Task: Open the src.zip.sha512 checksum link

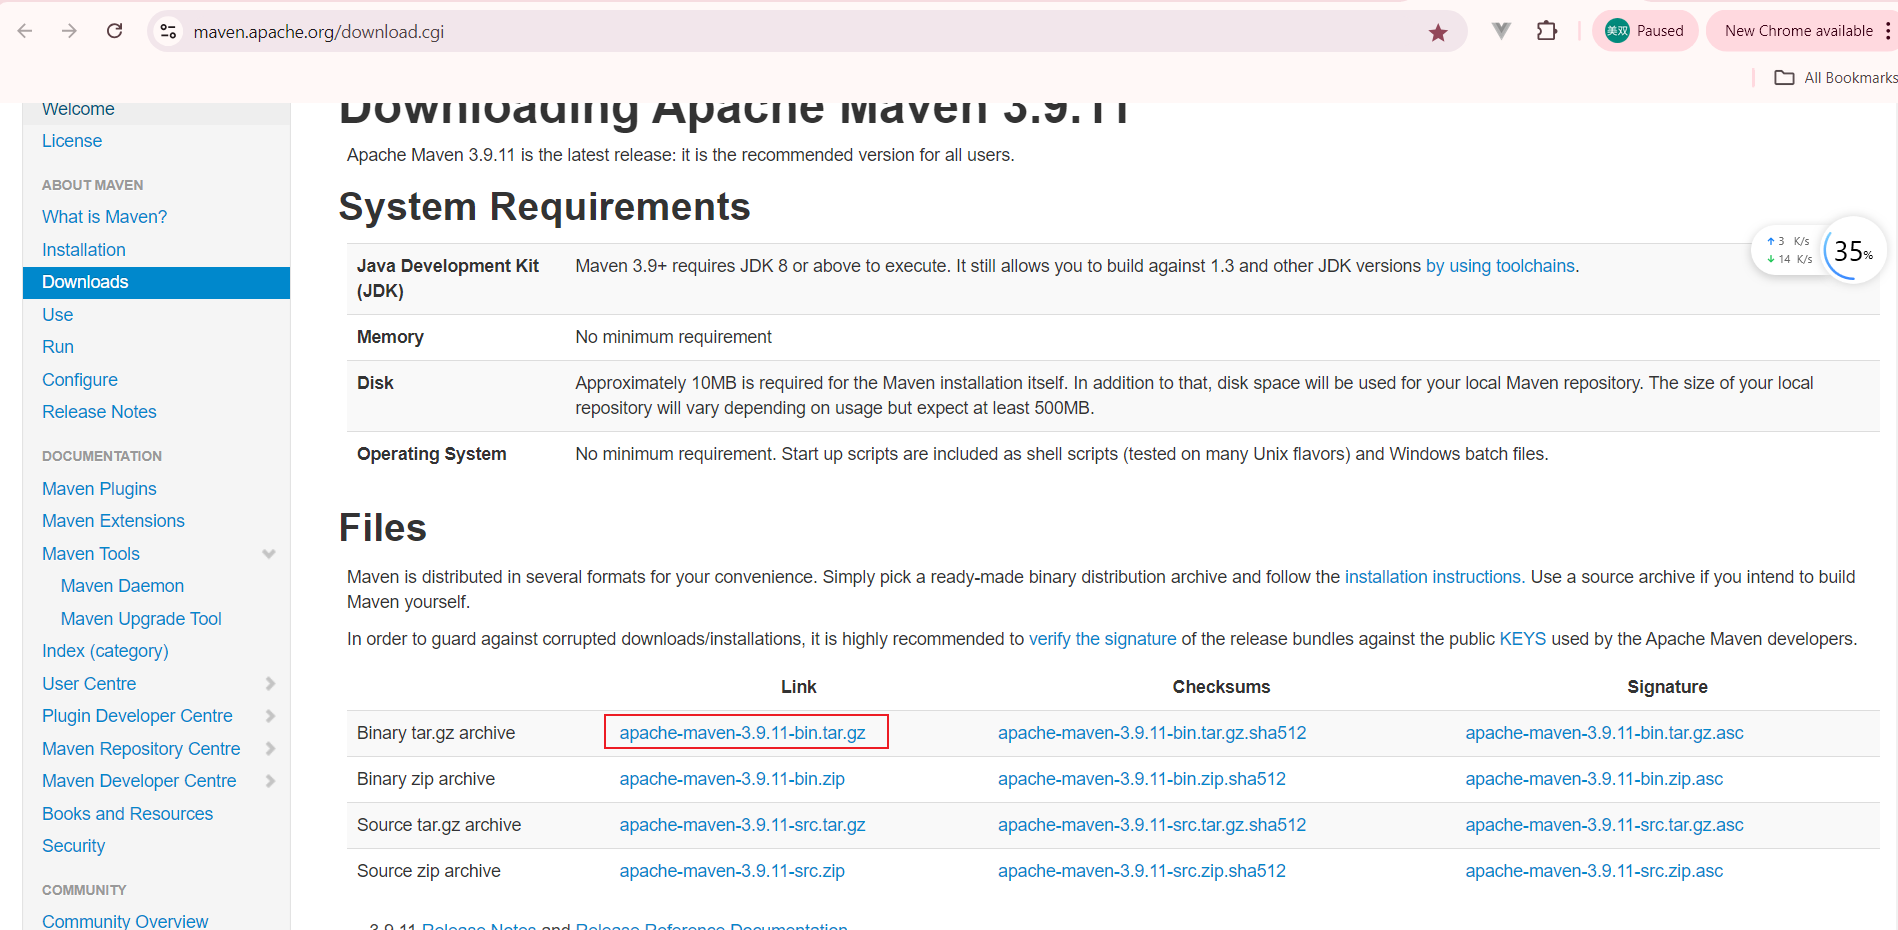Action: 1142,871
